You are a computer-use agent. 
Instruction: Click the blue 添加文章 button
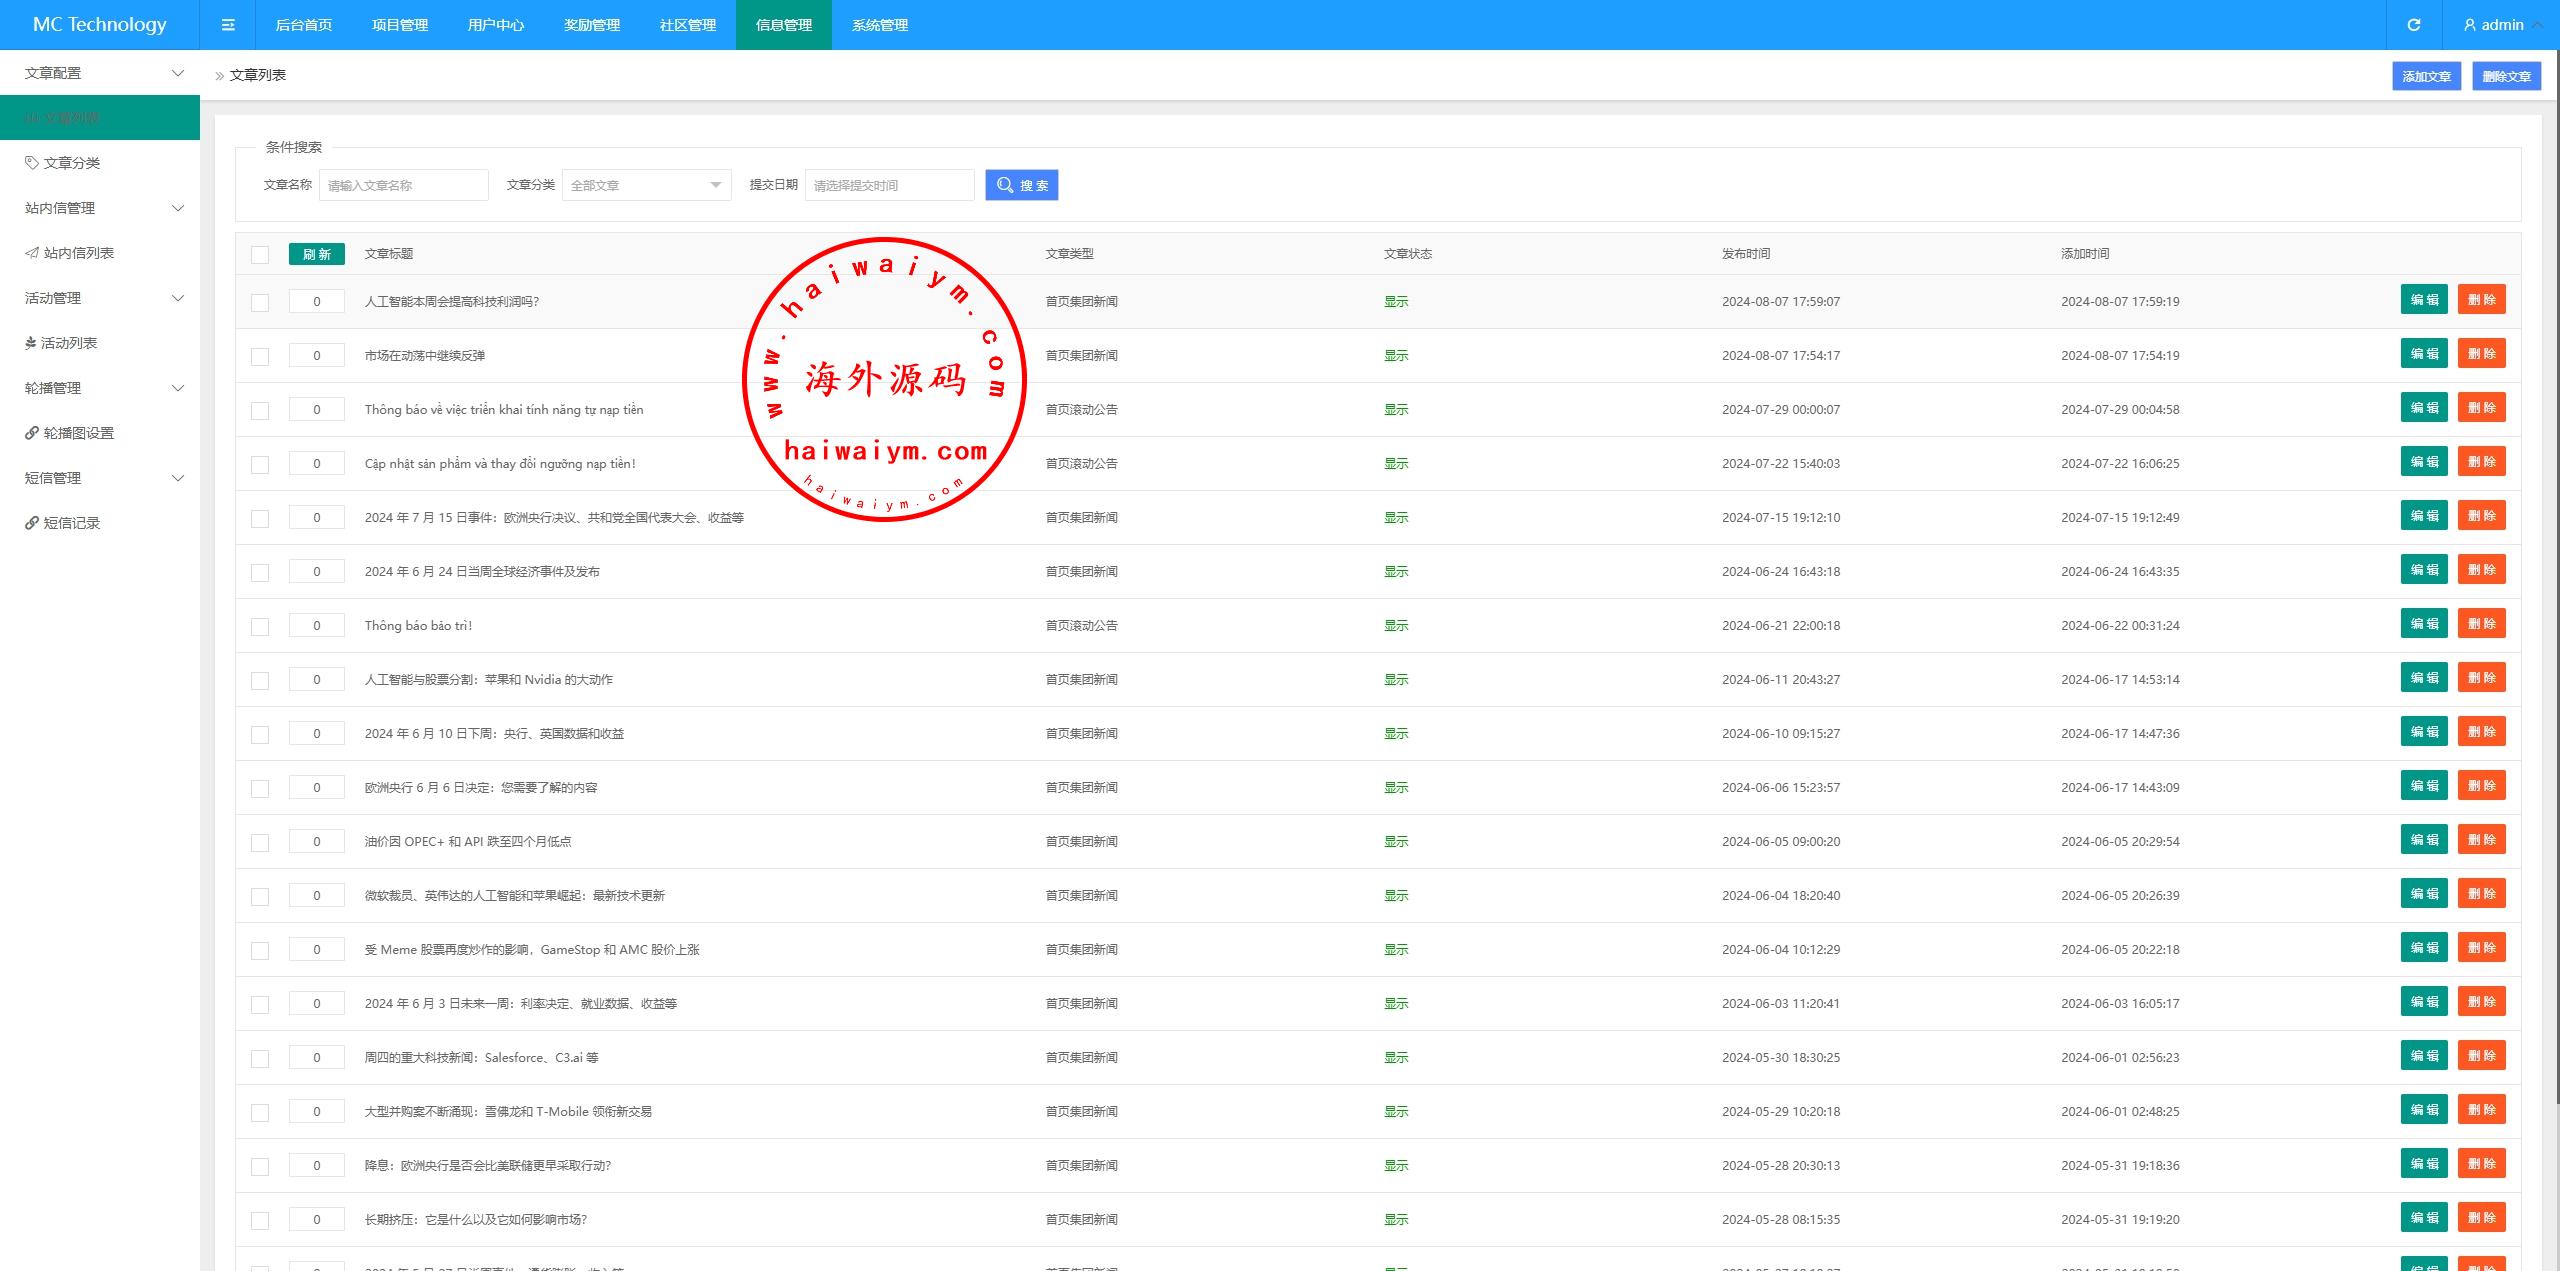point(2426,76)
